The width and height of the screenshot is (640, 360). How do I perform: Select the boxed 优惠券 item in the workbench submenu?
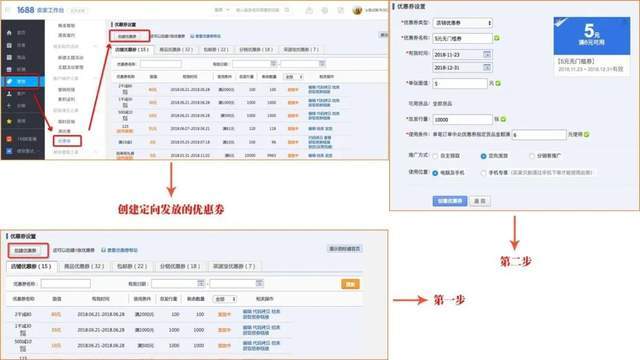click(67, 141)
